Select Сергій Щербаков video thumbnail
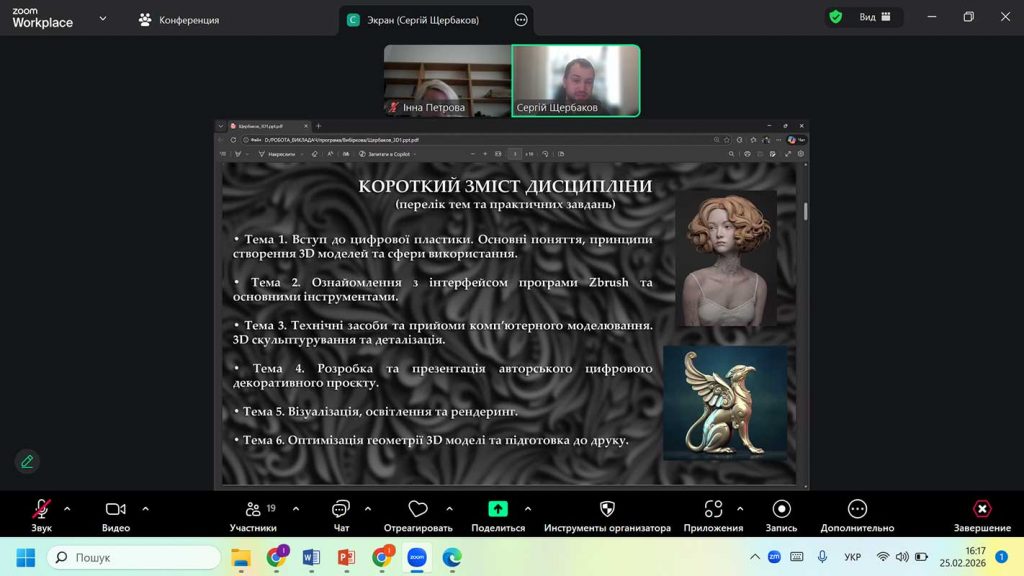Viewport: 1024px width, 576px height. [575, 81]
